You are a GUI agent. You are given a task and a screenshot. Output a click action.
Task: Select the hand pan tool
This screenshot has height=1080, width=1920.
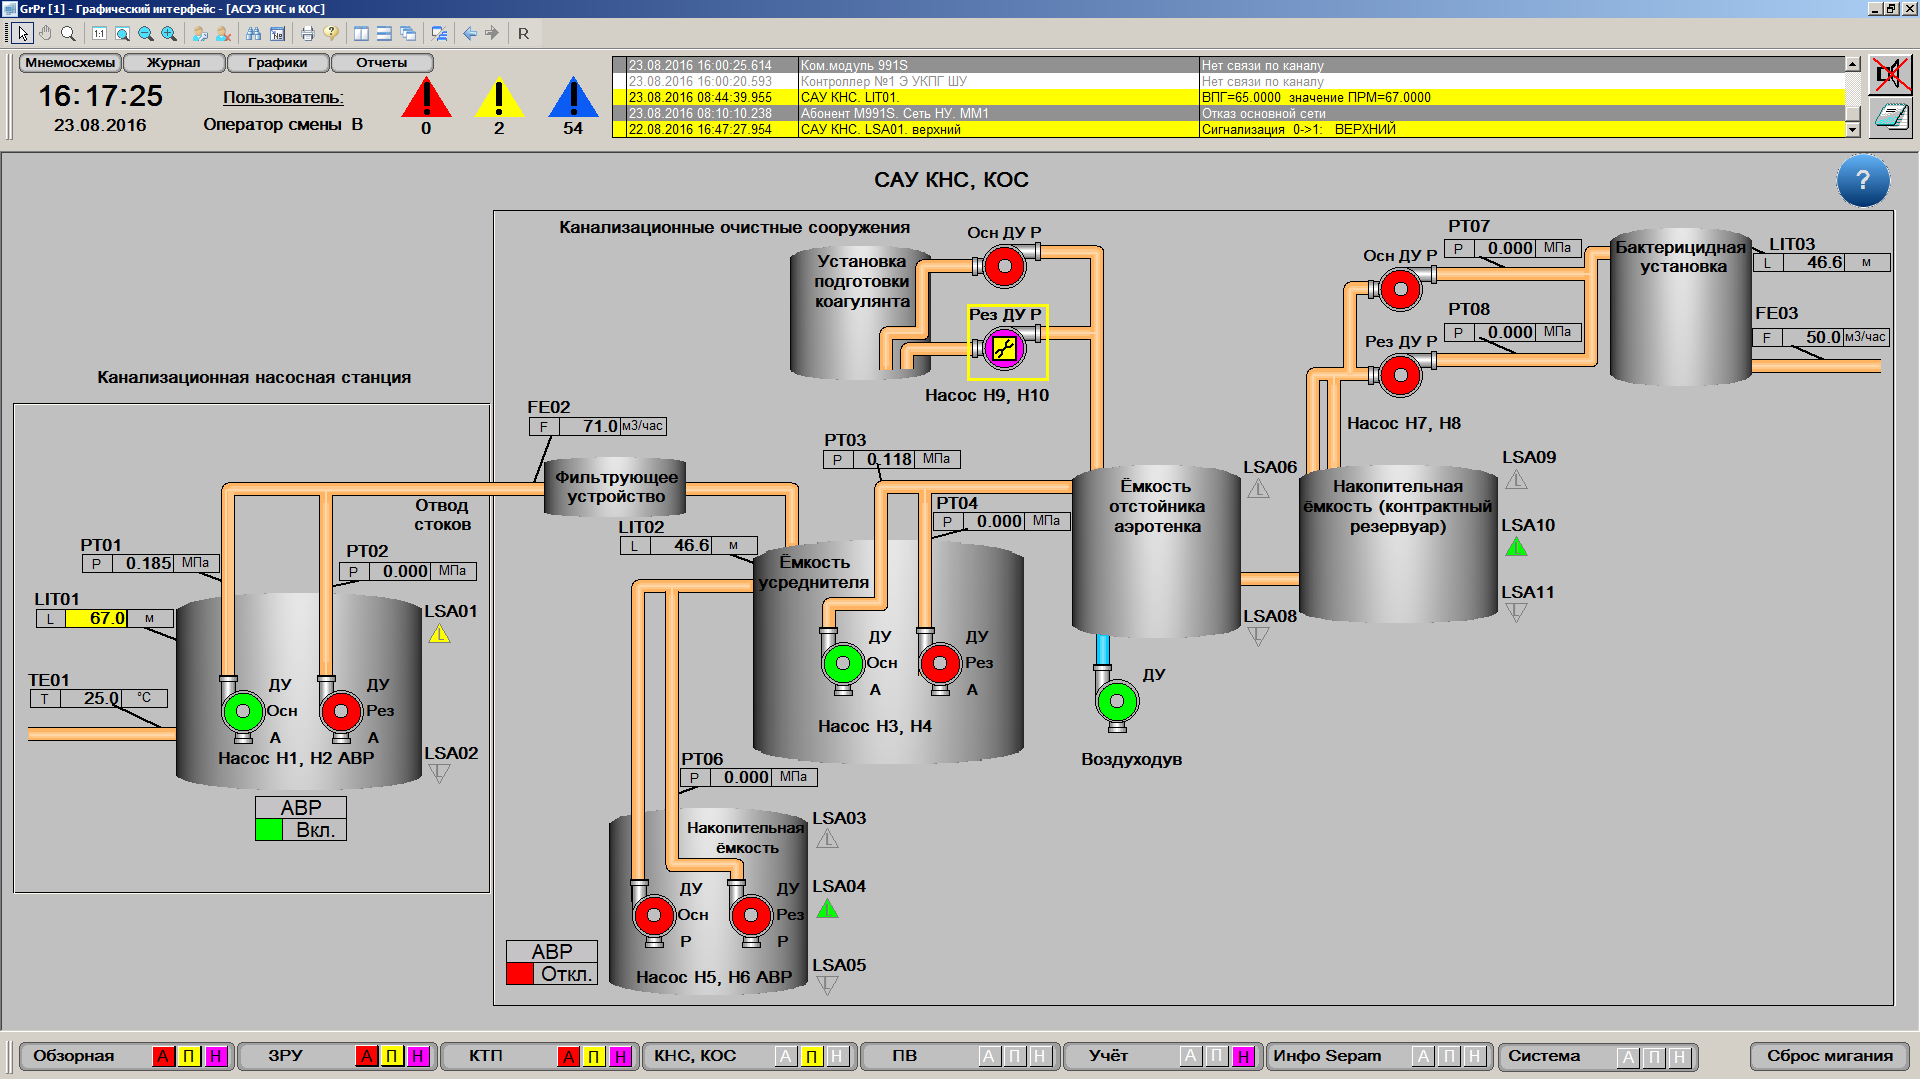pyautogui.click(x=45, y=33)
